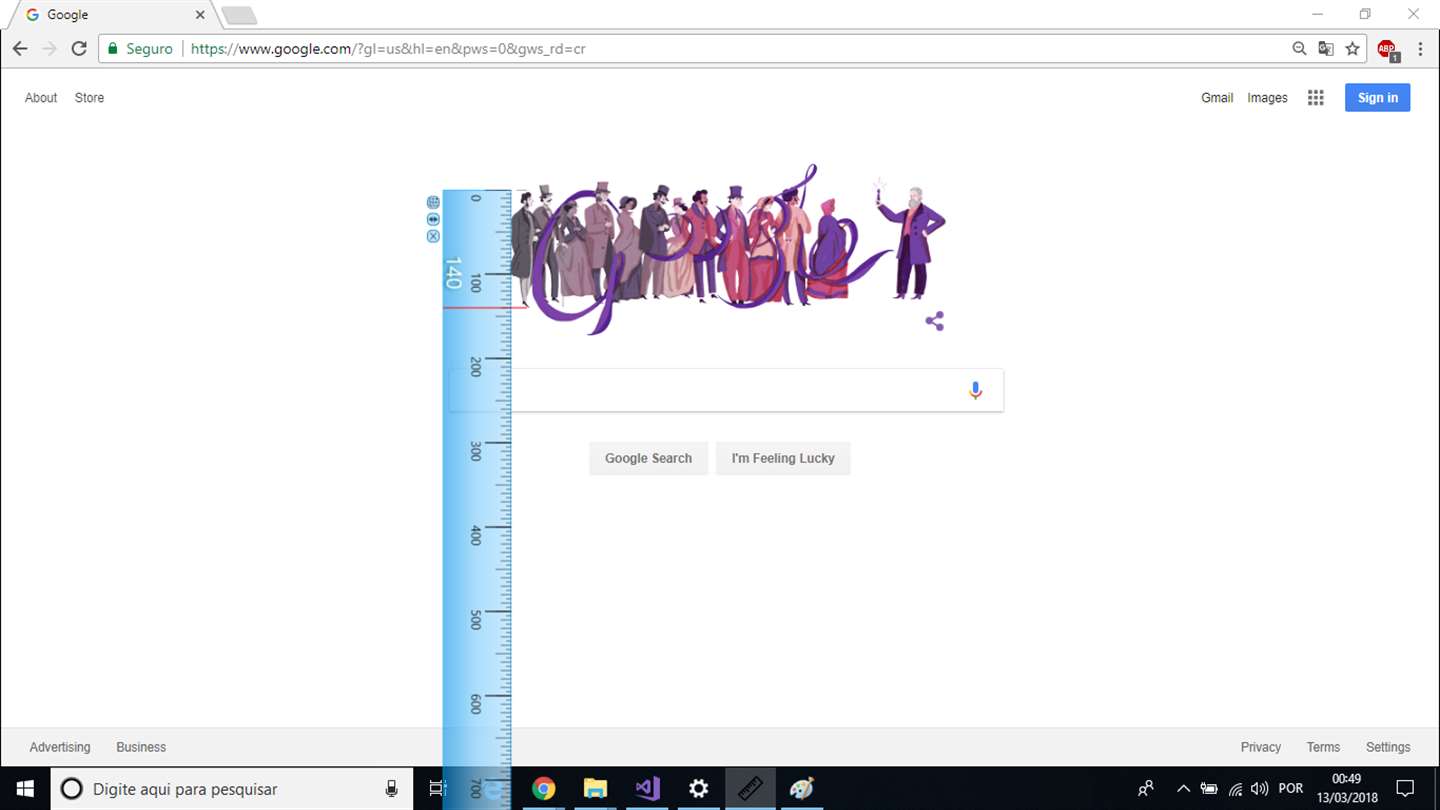This screenshot has width=1440, height=810.
Task: Open the Settings gear in taskbar
Action: (699, 789)
